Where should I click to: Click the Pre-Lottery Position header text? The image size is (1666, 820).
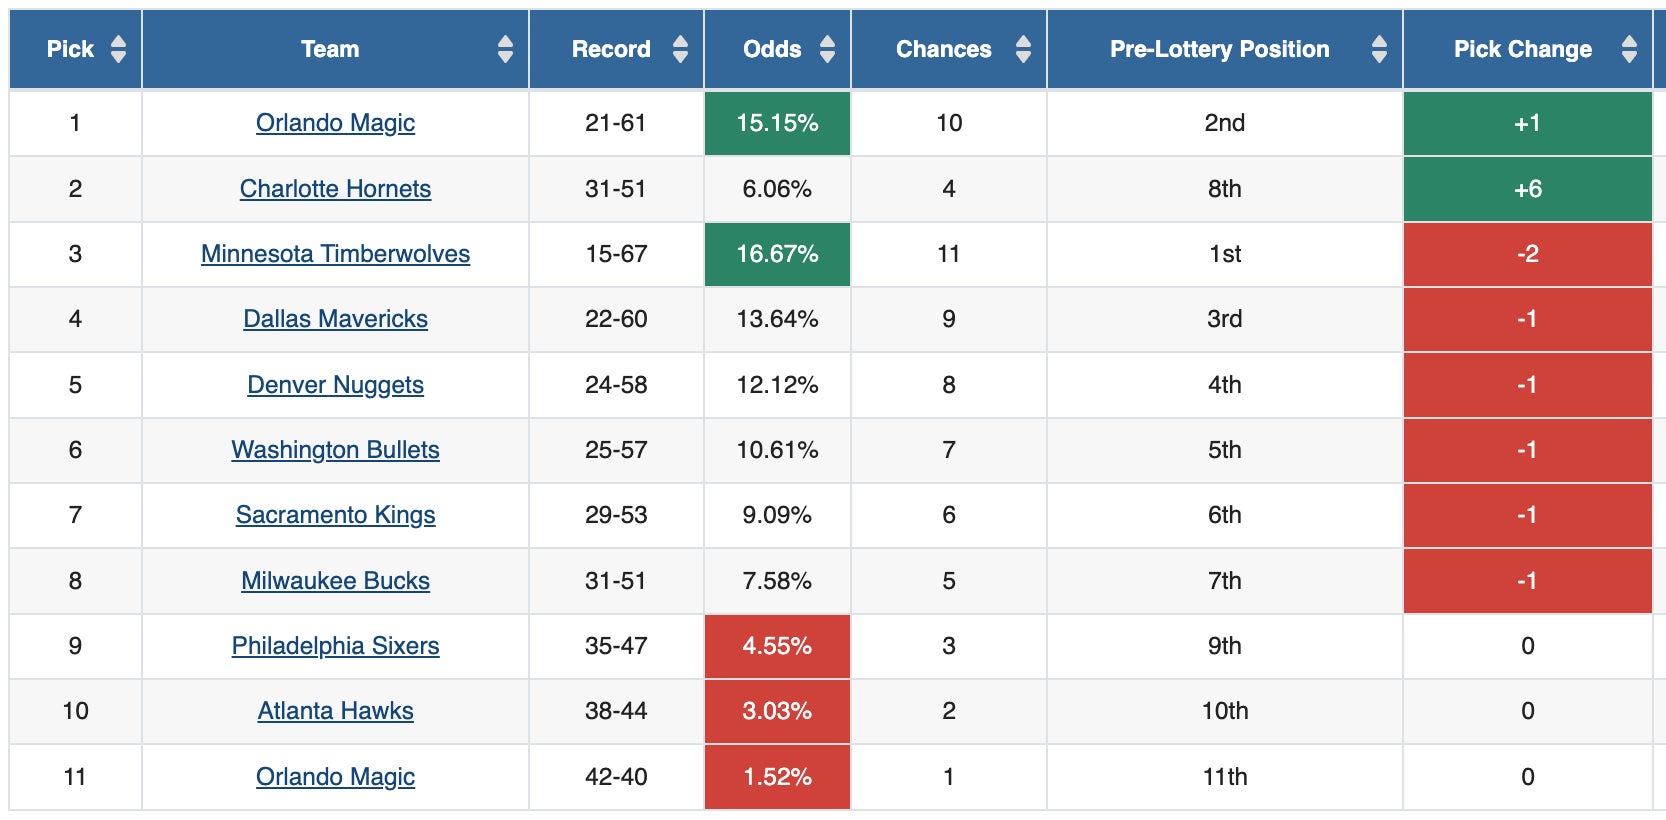[1219, 49]
